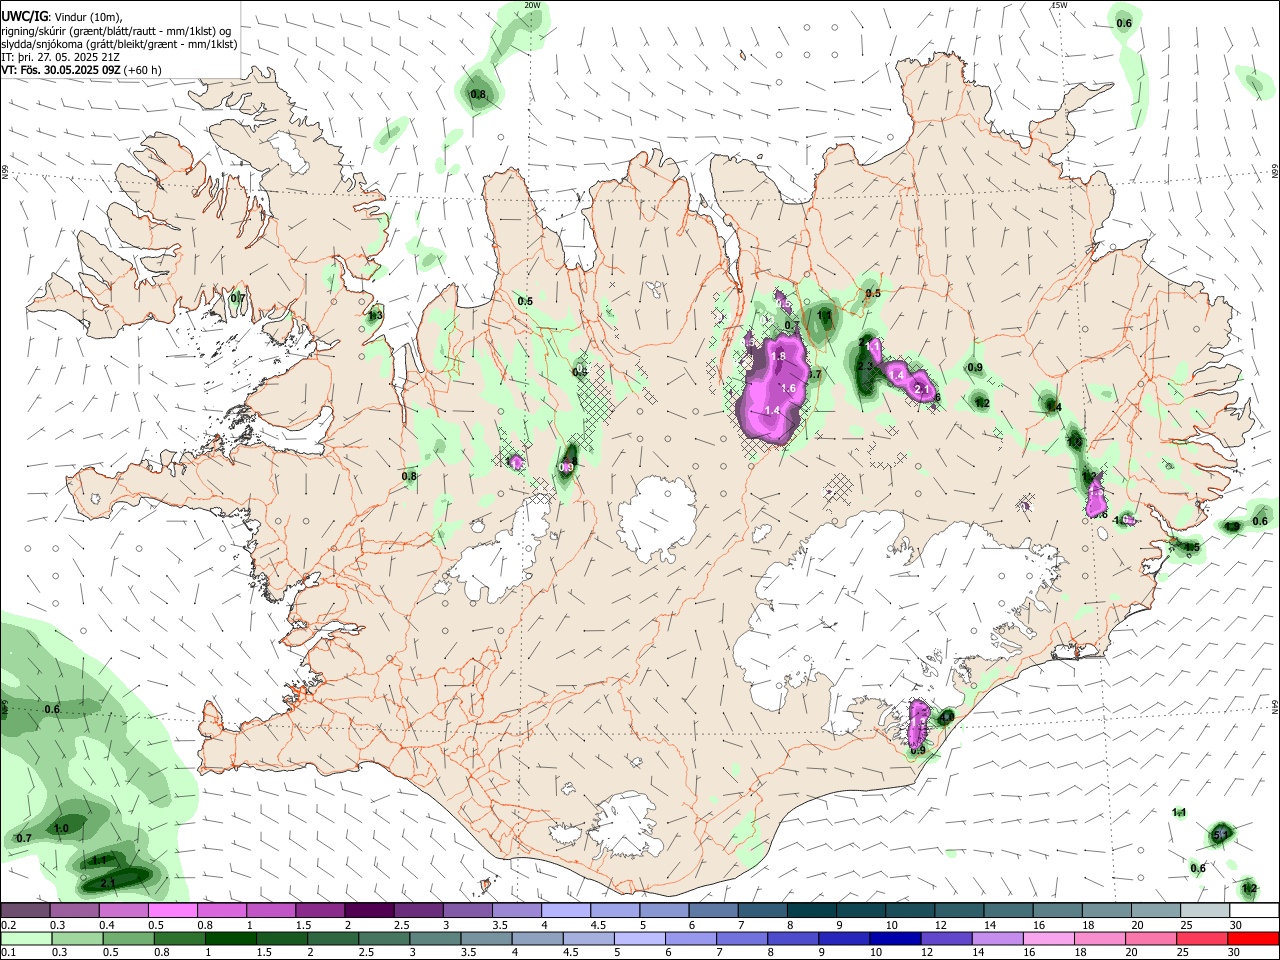Click the 3 violet swatch in upper scale
Viewport: 1280px width, 960px height.
(x=468, y=910)
